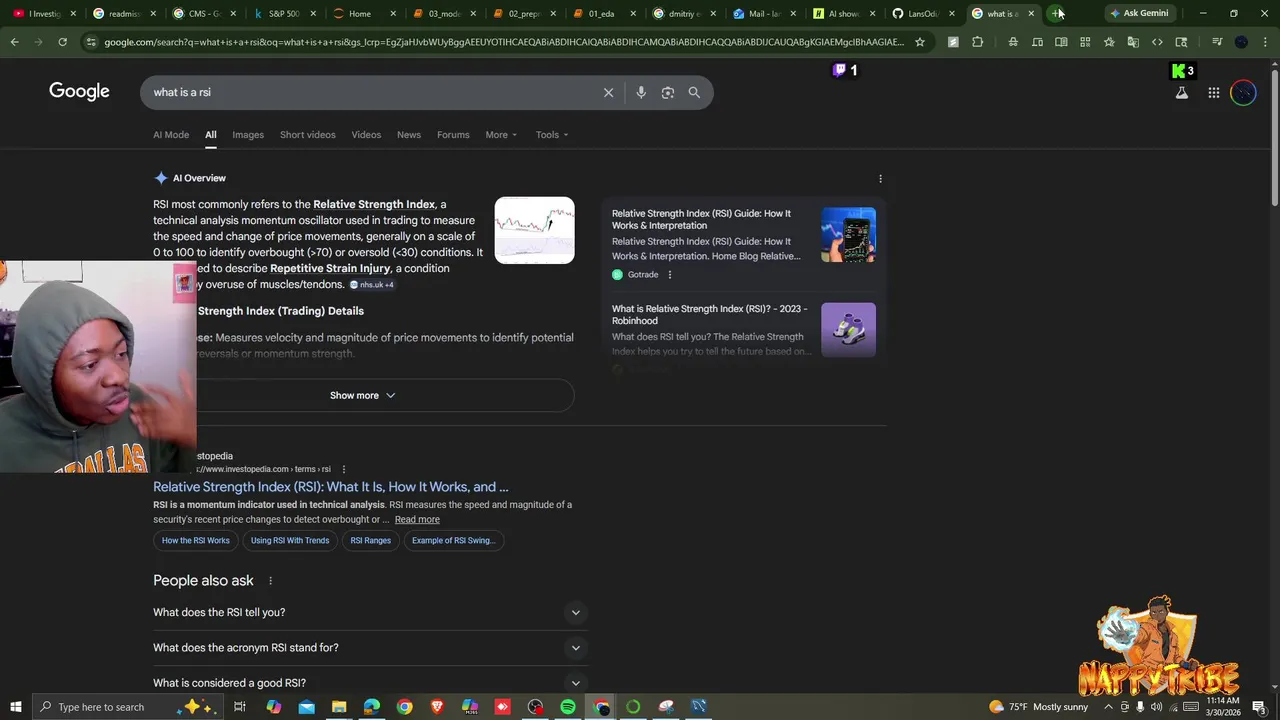1280x720 pixels.
Task: Expand the More search filters dropdown
Action: click(x=501, y=135)
